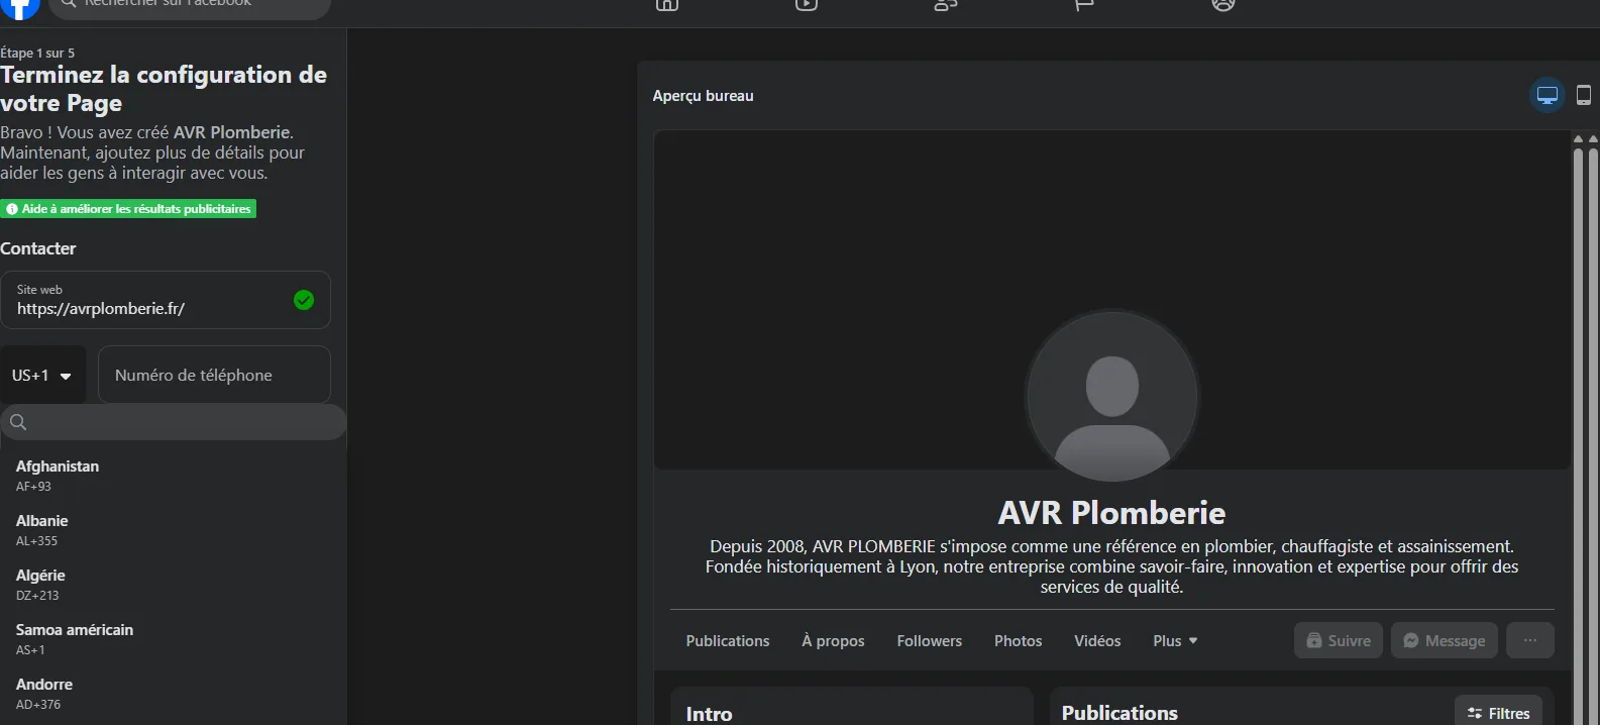The height and width of the screenshot is (725, 1600).
Task: Click the Contacter section heading
Action: click(x=38, y=248)
